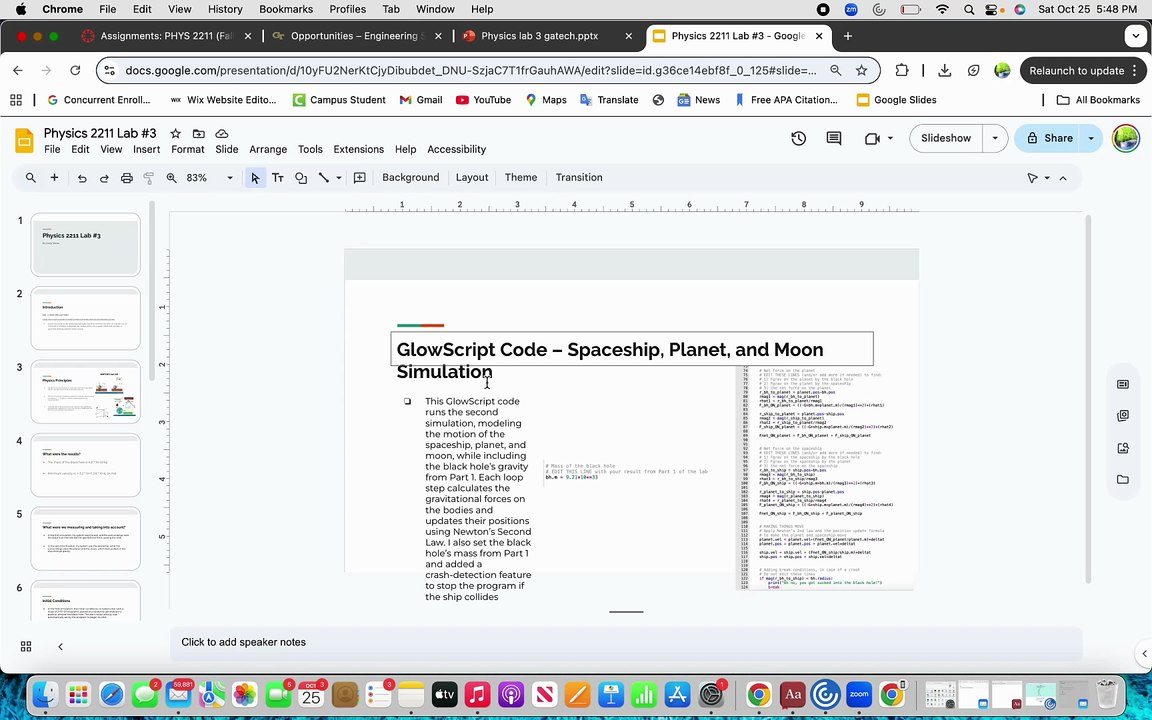Redo the last undone action
This screenshot has width=1152, height=720.
tap(104, 178)
